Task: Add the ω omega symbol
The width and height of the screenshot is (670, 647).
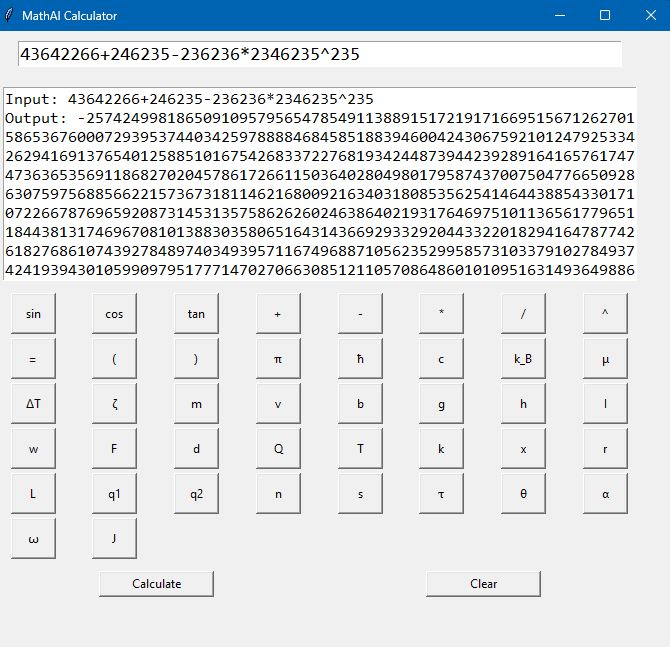Action: [x=33, y=539]
